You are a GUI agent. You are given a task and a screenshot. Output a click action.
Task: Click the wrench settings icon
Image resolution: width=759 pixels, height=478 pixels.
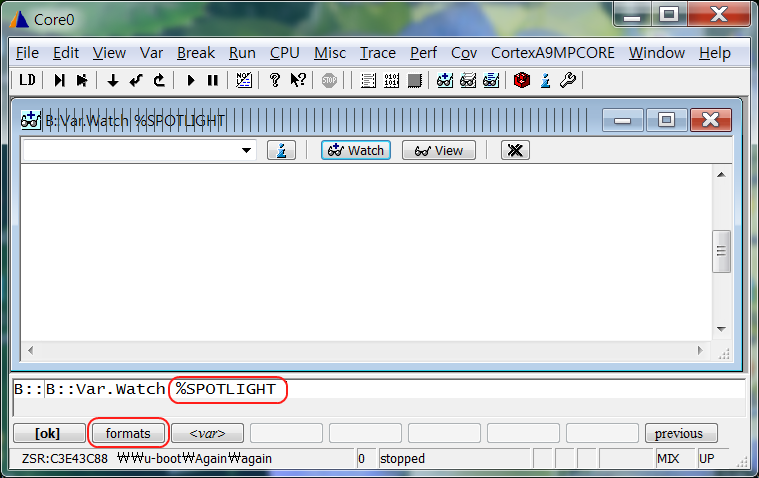567,80
